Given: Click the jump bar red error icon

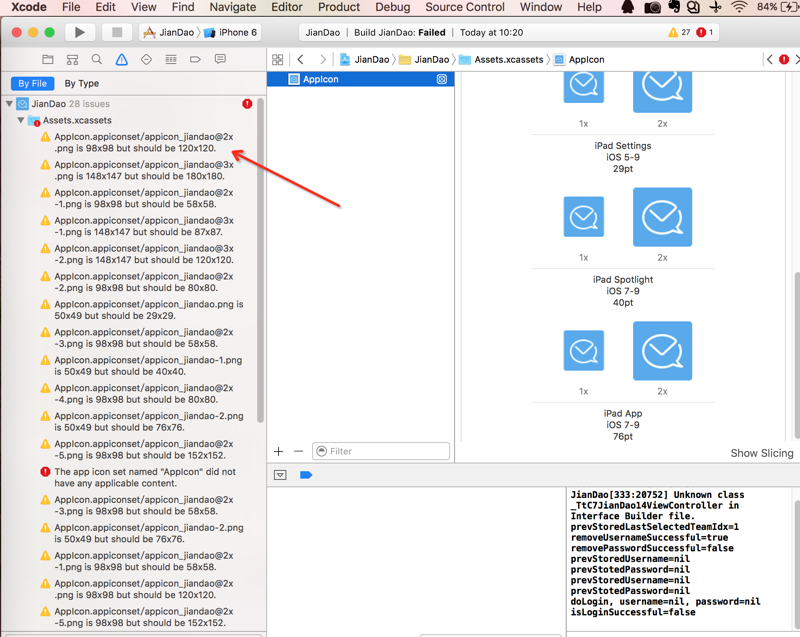Looking at the screenshot, I should coord(784,60).
